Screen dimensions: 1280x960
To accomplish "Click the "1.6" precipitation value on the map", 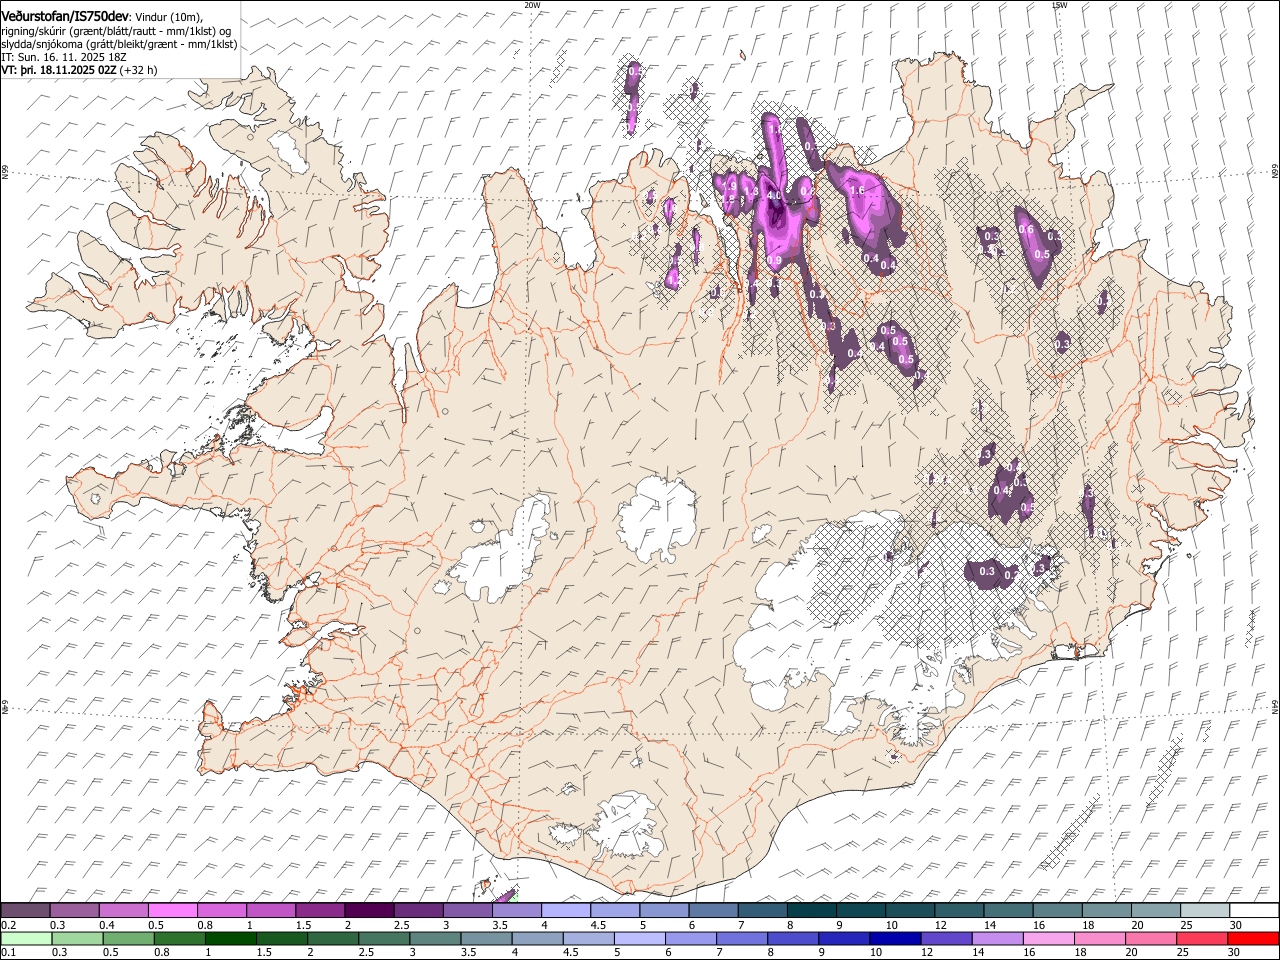I will point(856,190).
